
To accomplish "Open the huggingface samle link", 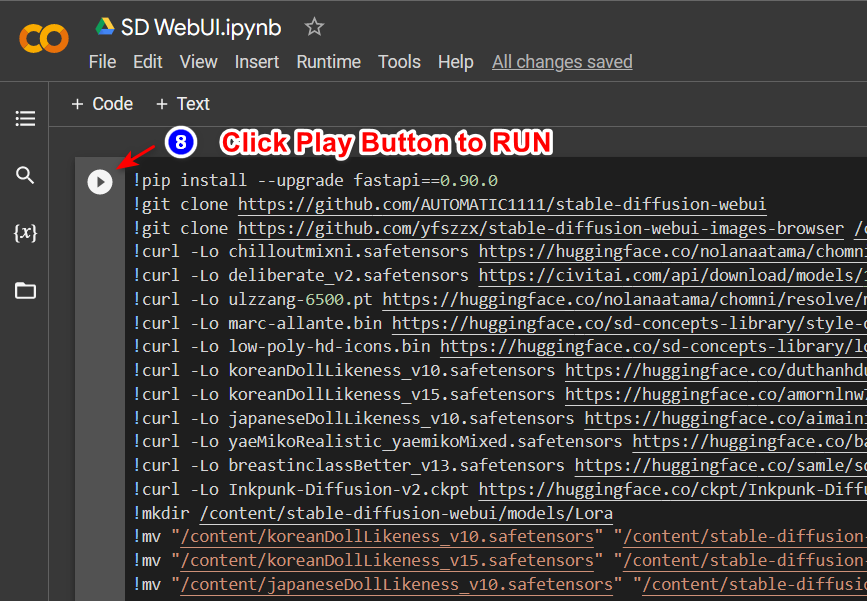I will [720, 466].
